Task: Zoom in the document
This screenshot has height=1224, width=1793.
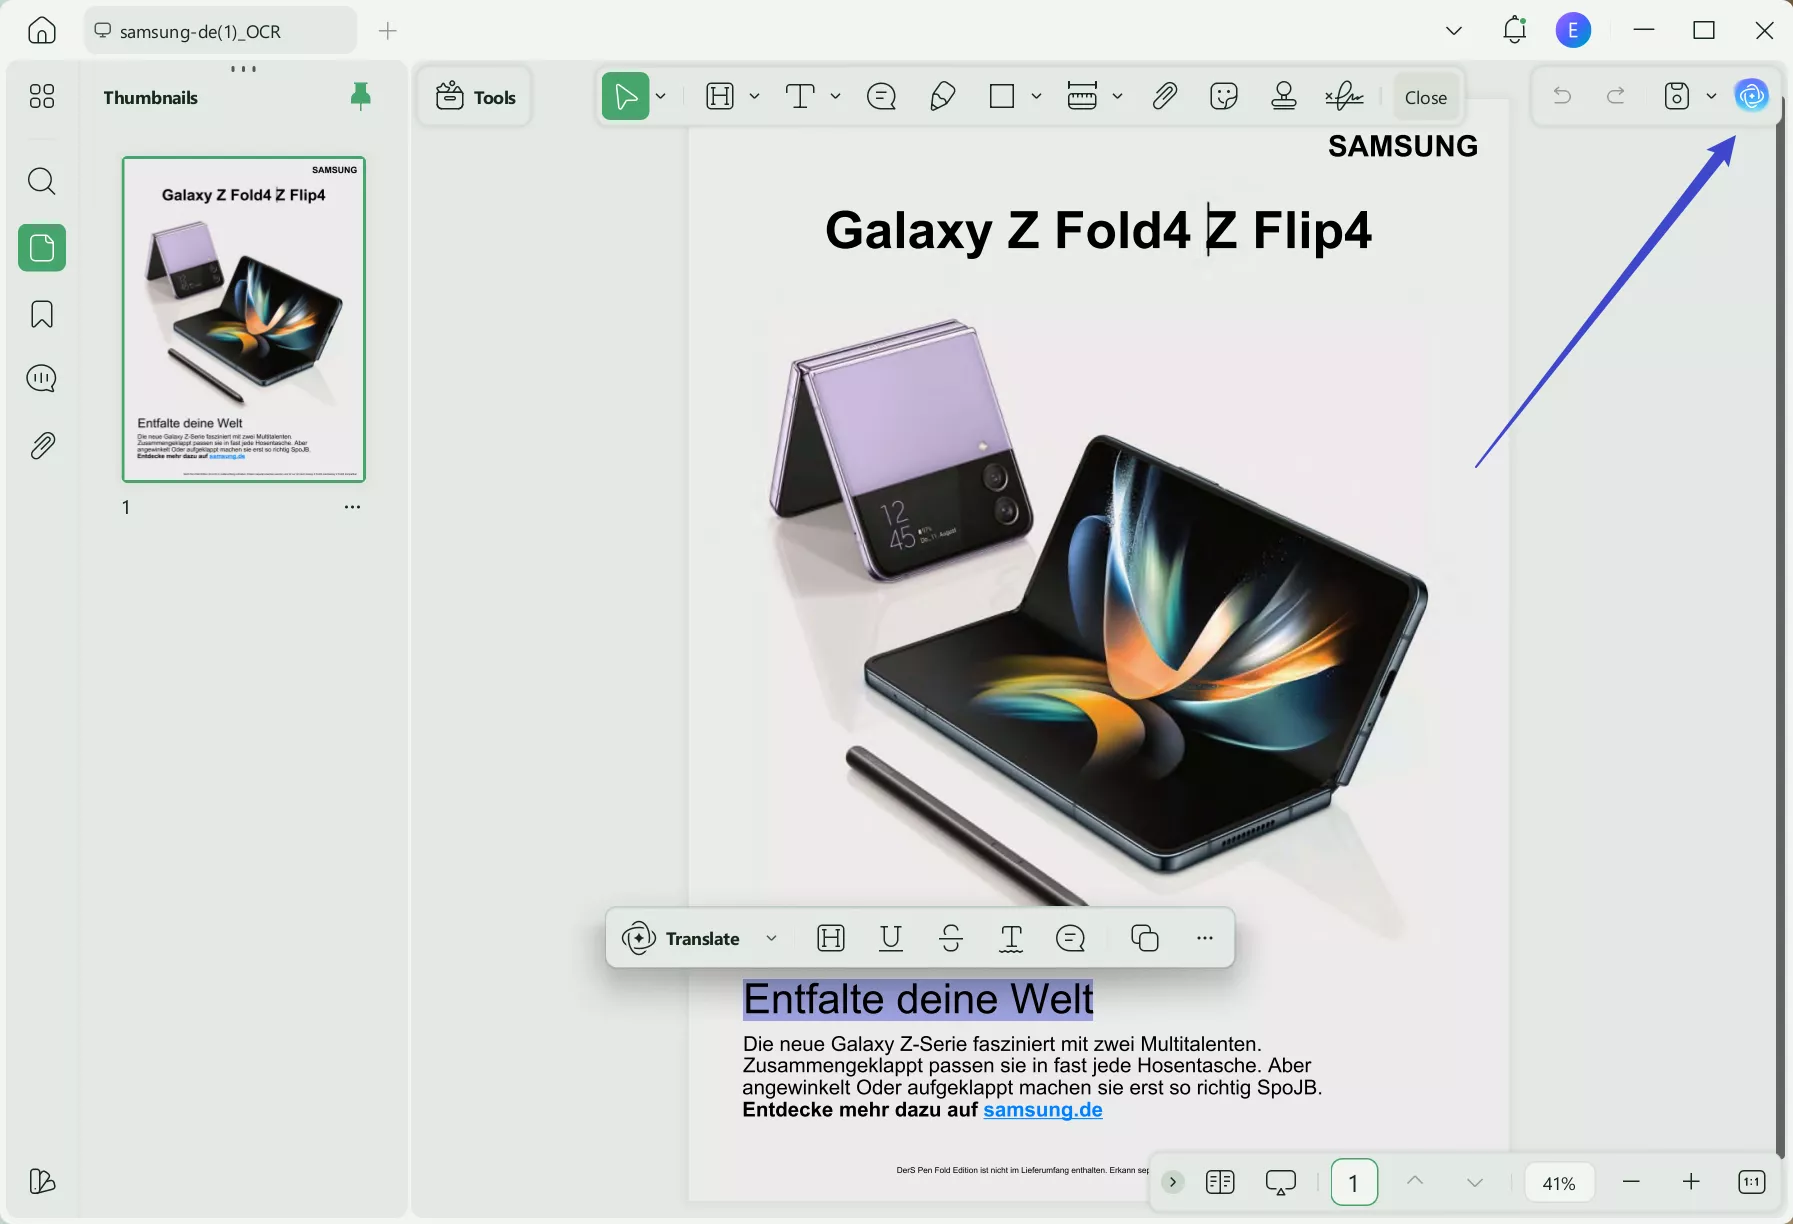Action: coord(1691,1182)
